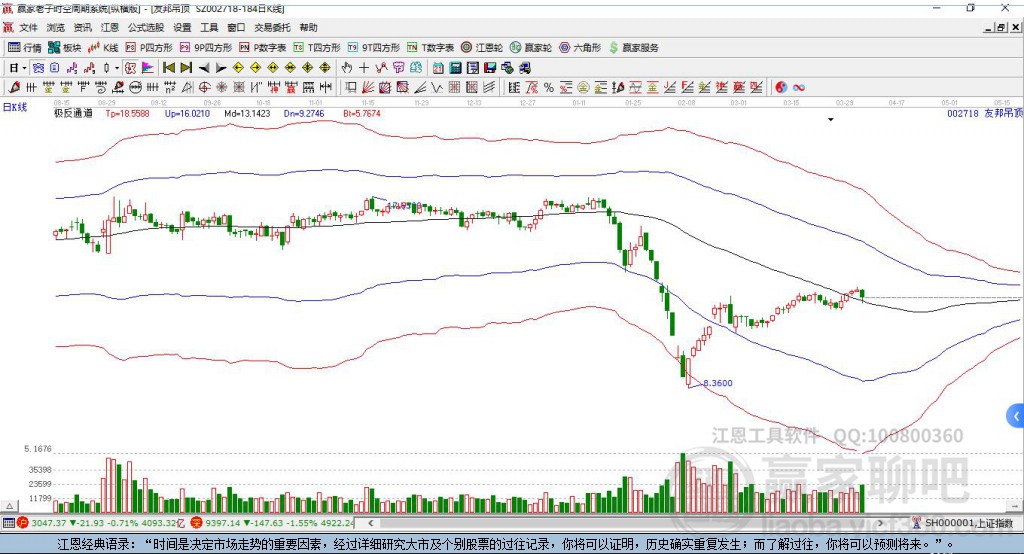The width and height of the screenshot is (1024, 554).
Task: Select the n² square number tool
Action: pos(170,87)
